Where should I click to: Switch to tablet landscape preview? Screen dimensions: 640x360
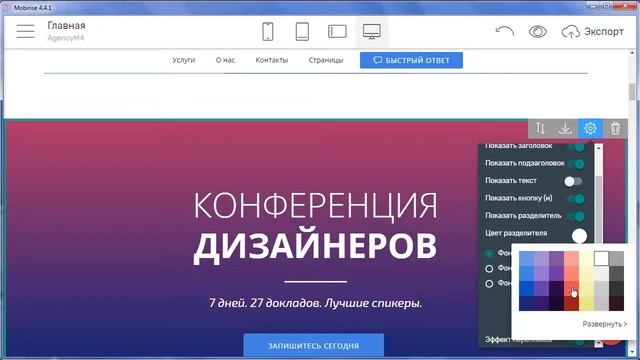pyautogui.click(x=337, y=31)
